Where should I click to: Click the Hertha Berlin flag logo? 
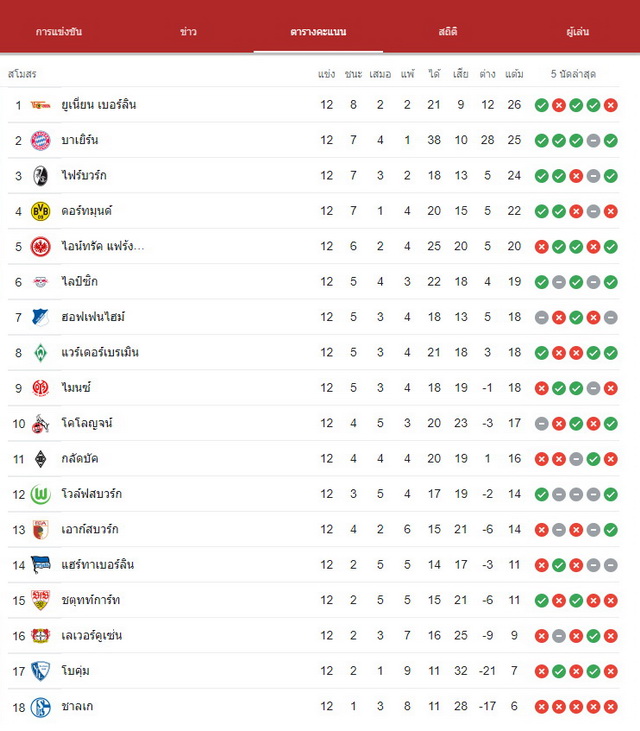click(x=41, y=565)
